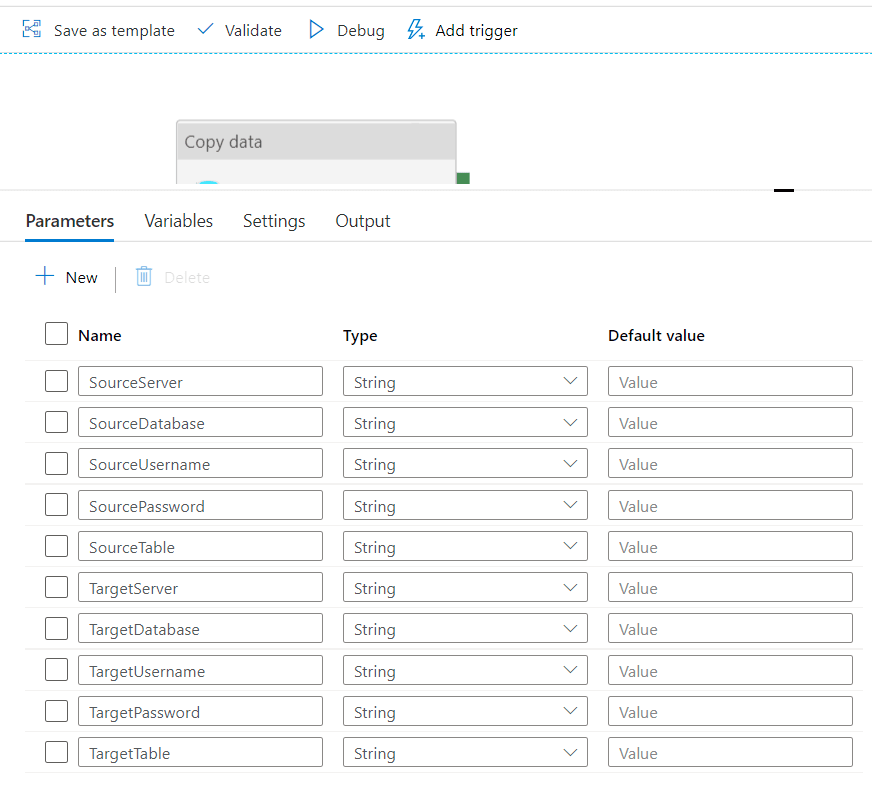Image resolution: width=872 pixels, height=790 pixels.
Task: Switch to the Output tab
Action: pos(362,221)
